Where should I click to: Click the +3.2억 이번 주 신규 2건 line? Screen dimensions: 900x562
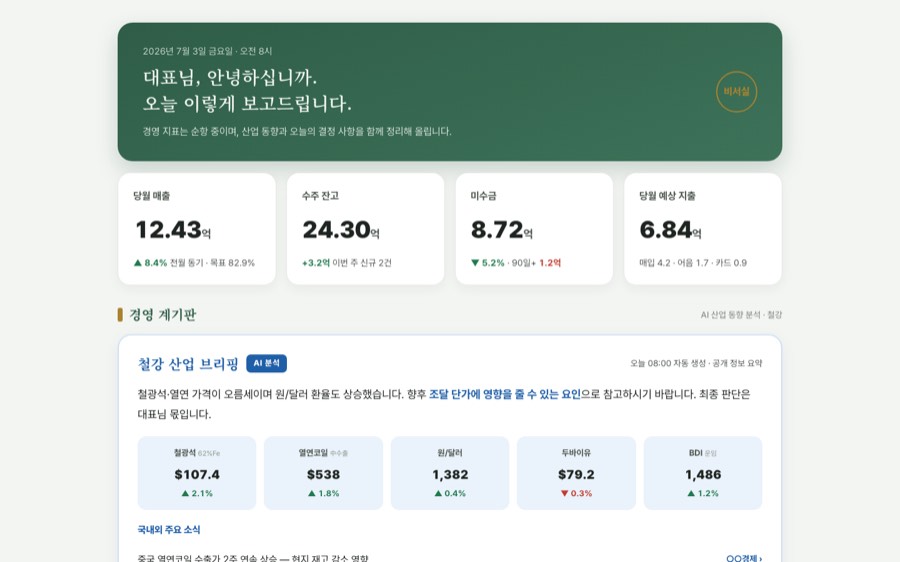[347, 263]
